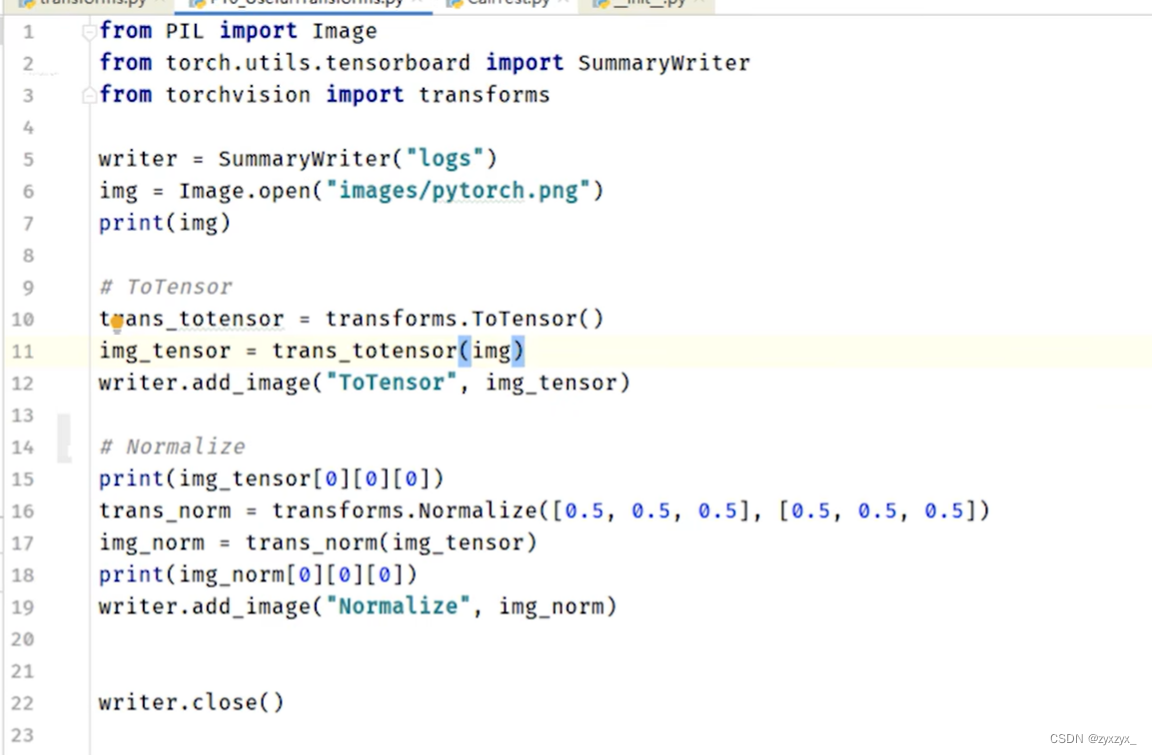Click 'transforms' at end of line 3
The width and height of the screenshot is (1152, 755).
(x=484, y=95)
